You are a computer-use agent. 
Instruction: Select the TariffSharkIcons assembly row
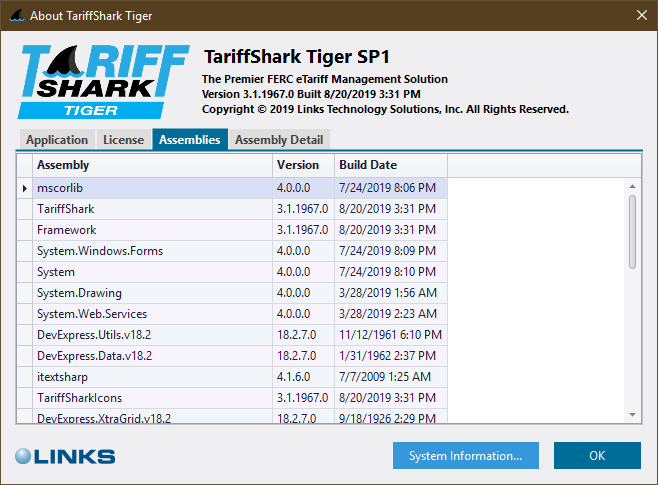click(232, 398)
